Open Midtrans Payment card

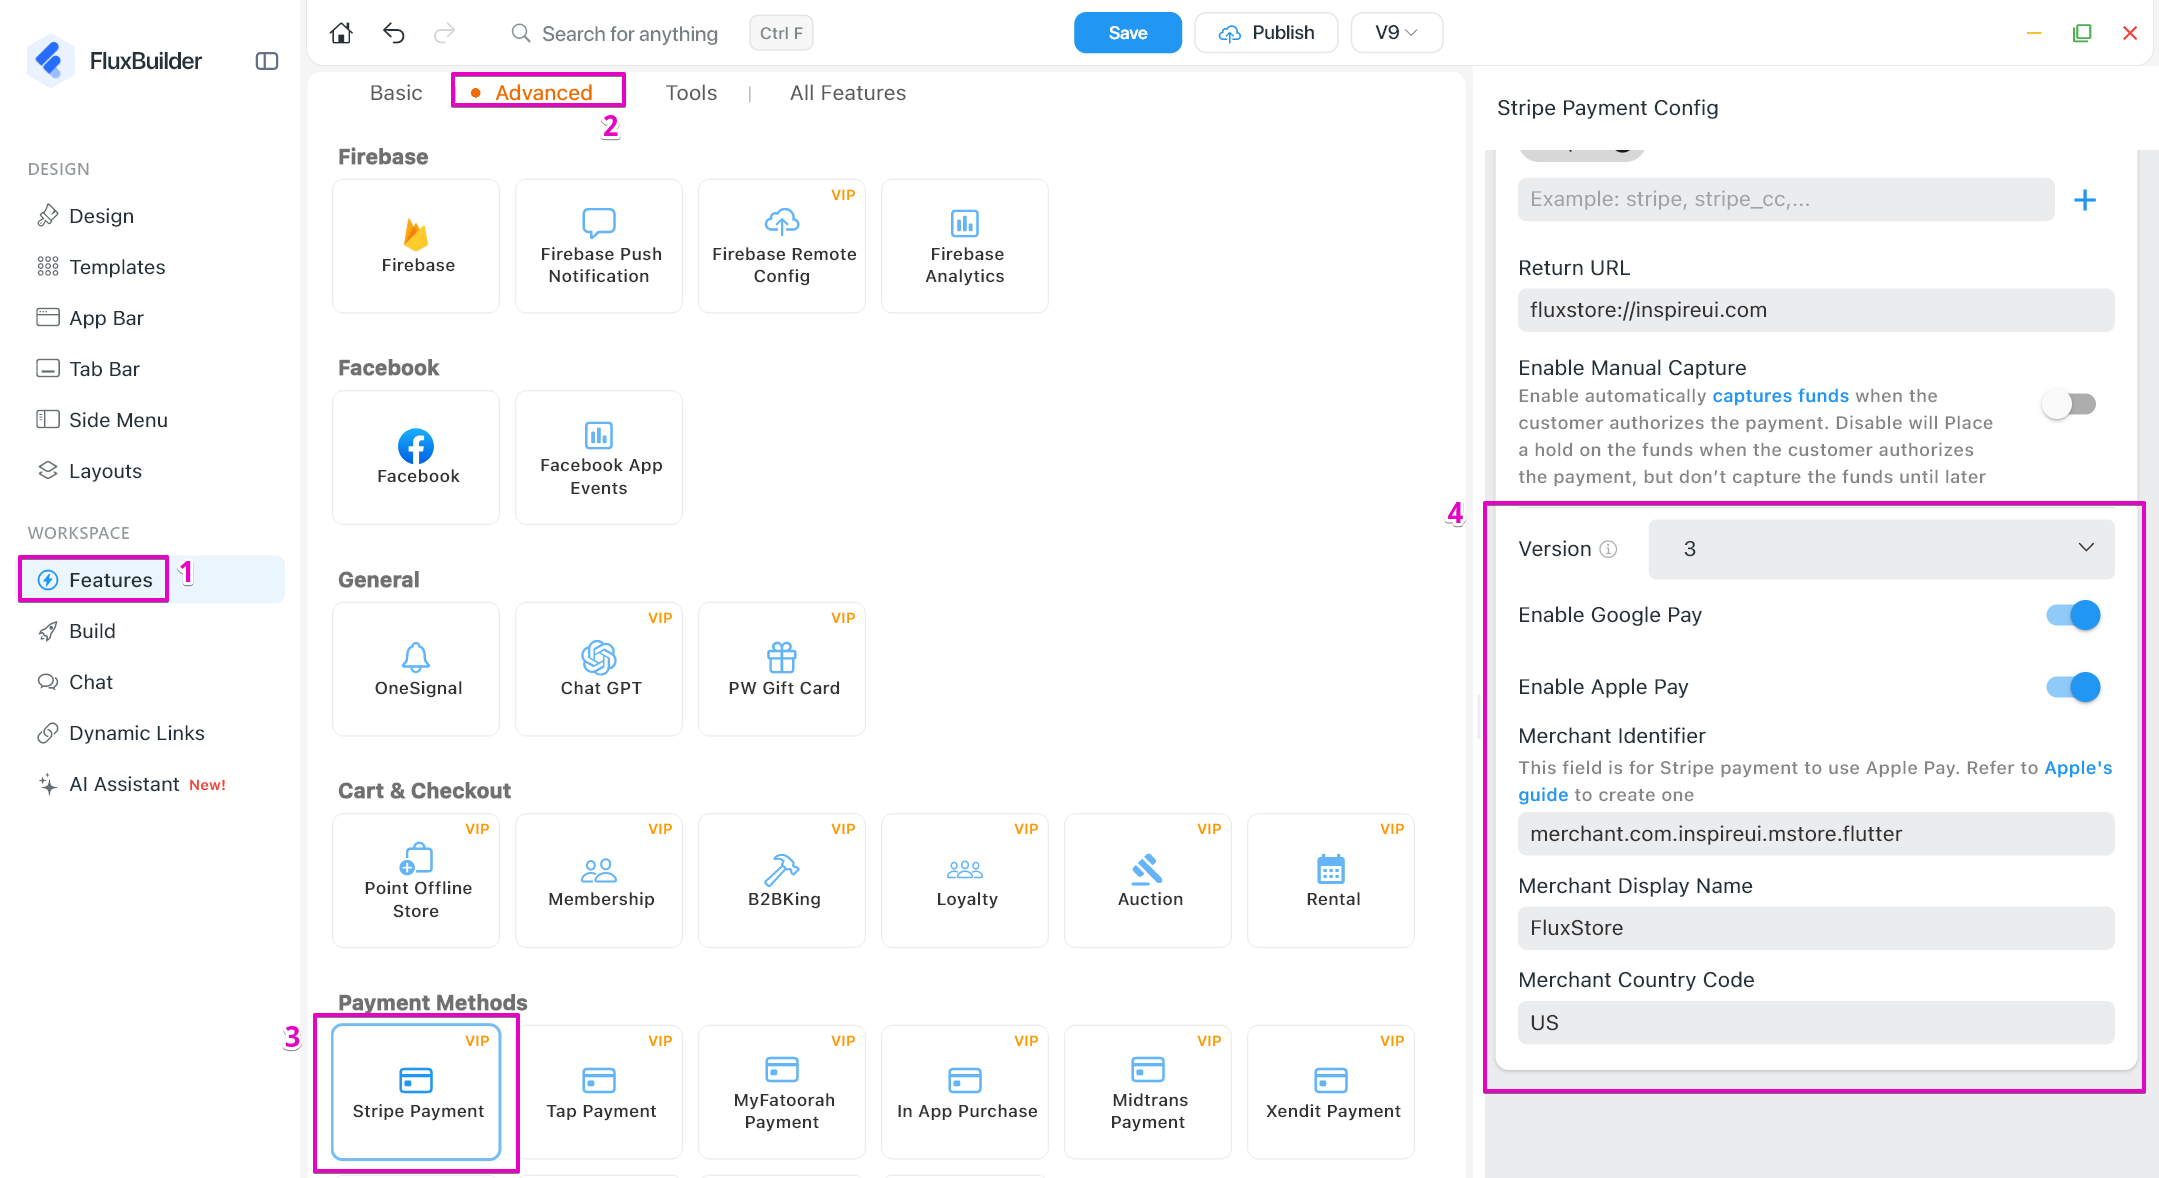click(1148, 1092)
